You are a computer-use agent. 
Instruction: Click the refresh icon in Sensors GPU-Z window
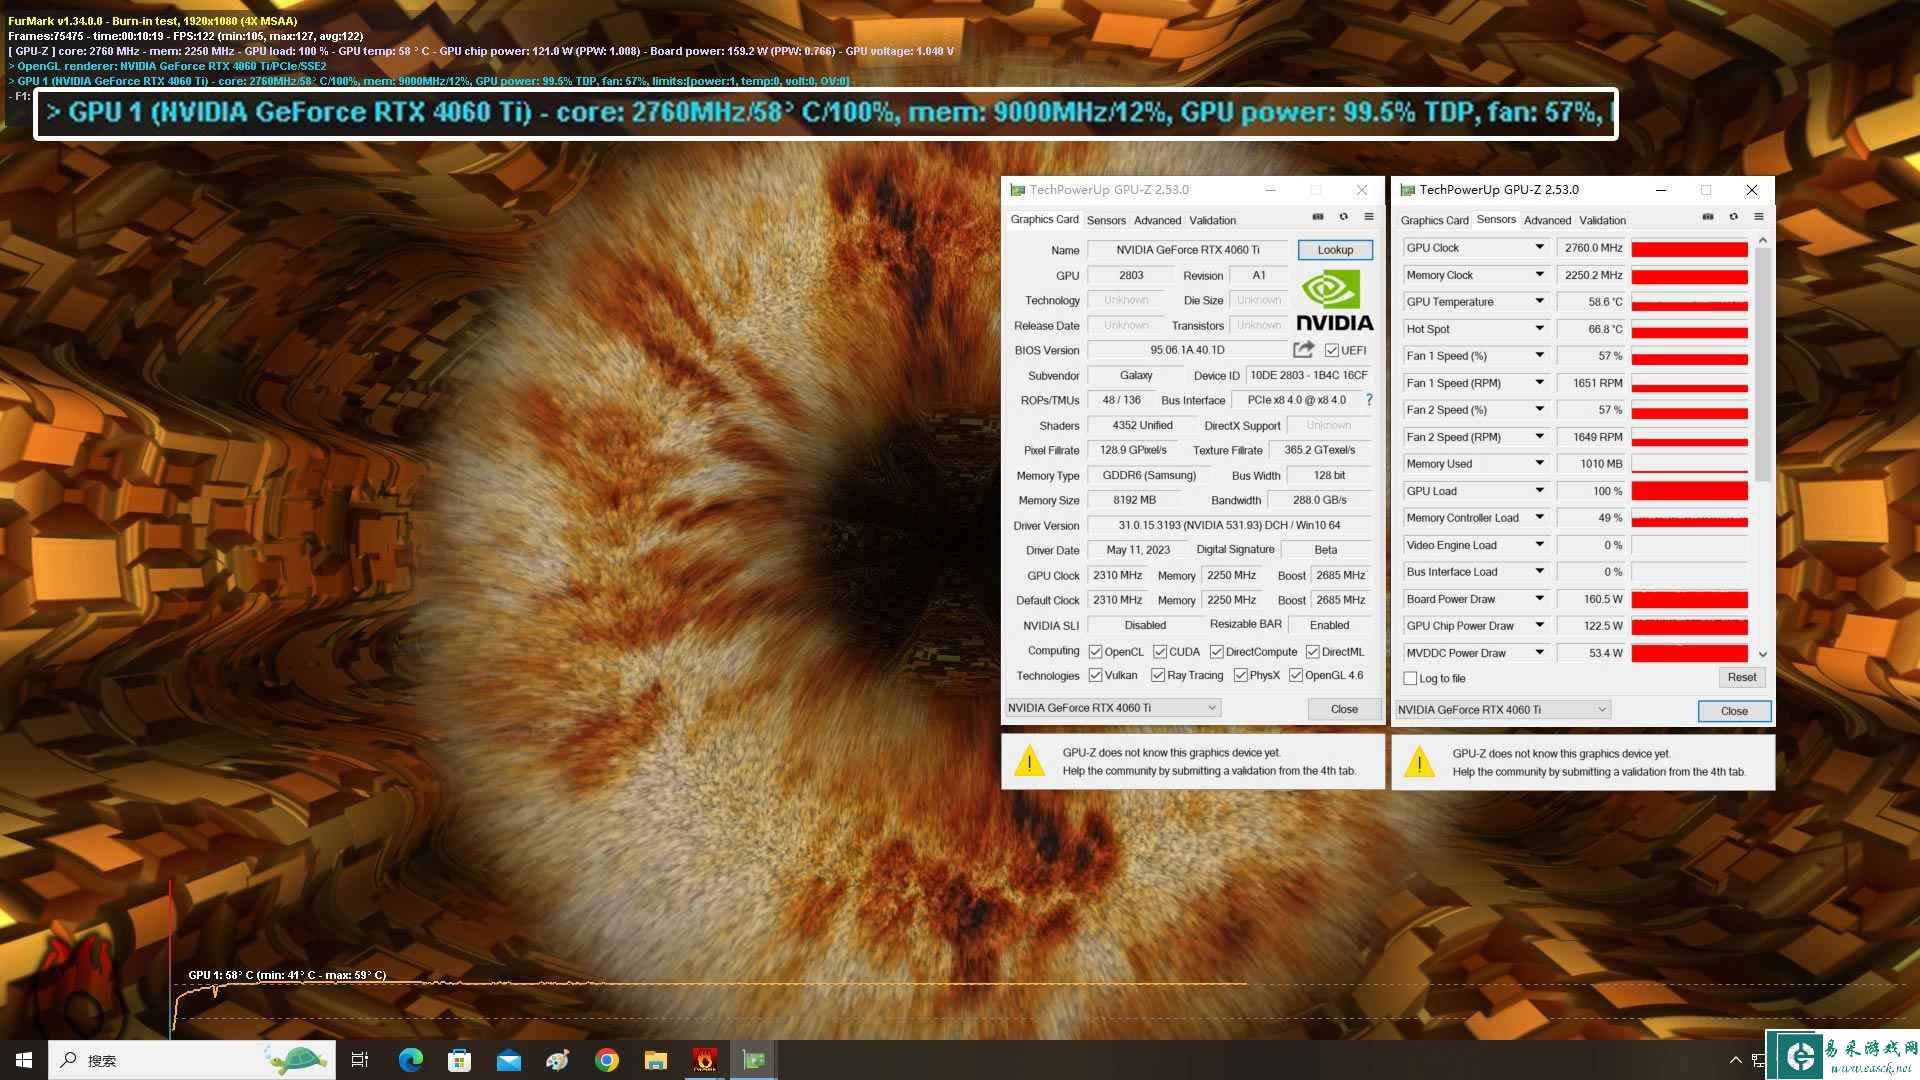pyautogui.click(x=1733, y=217)
